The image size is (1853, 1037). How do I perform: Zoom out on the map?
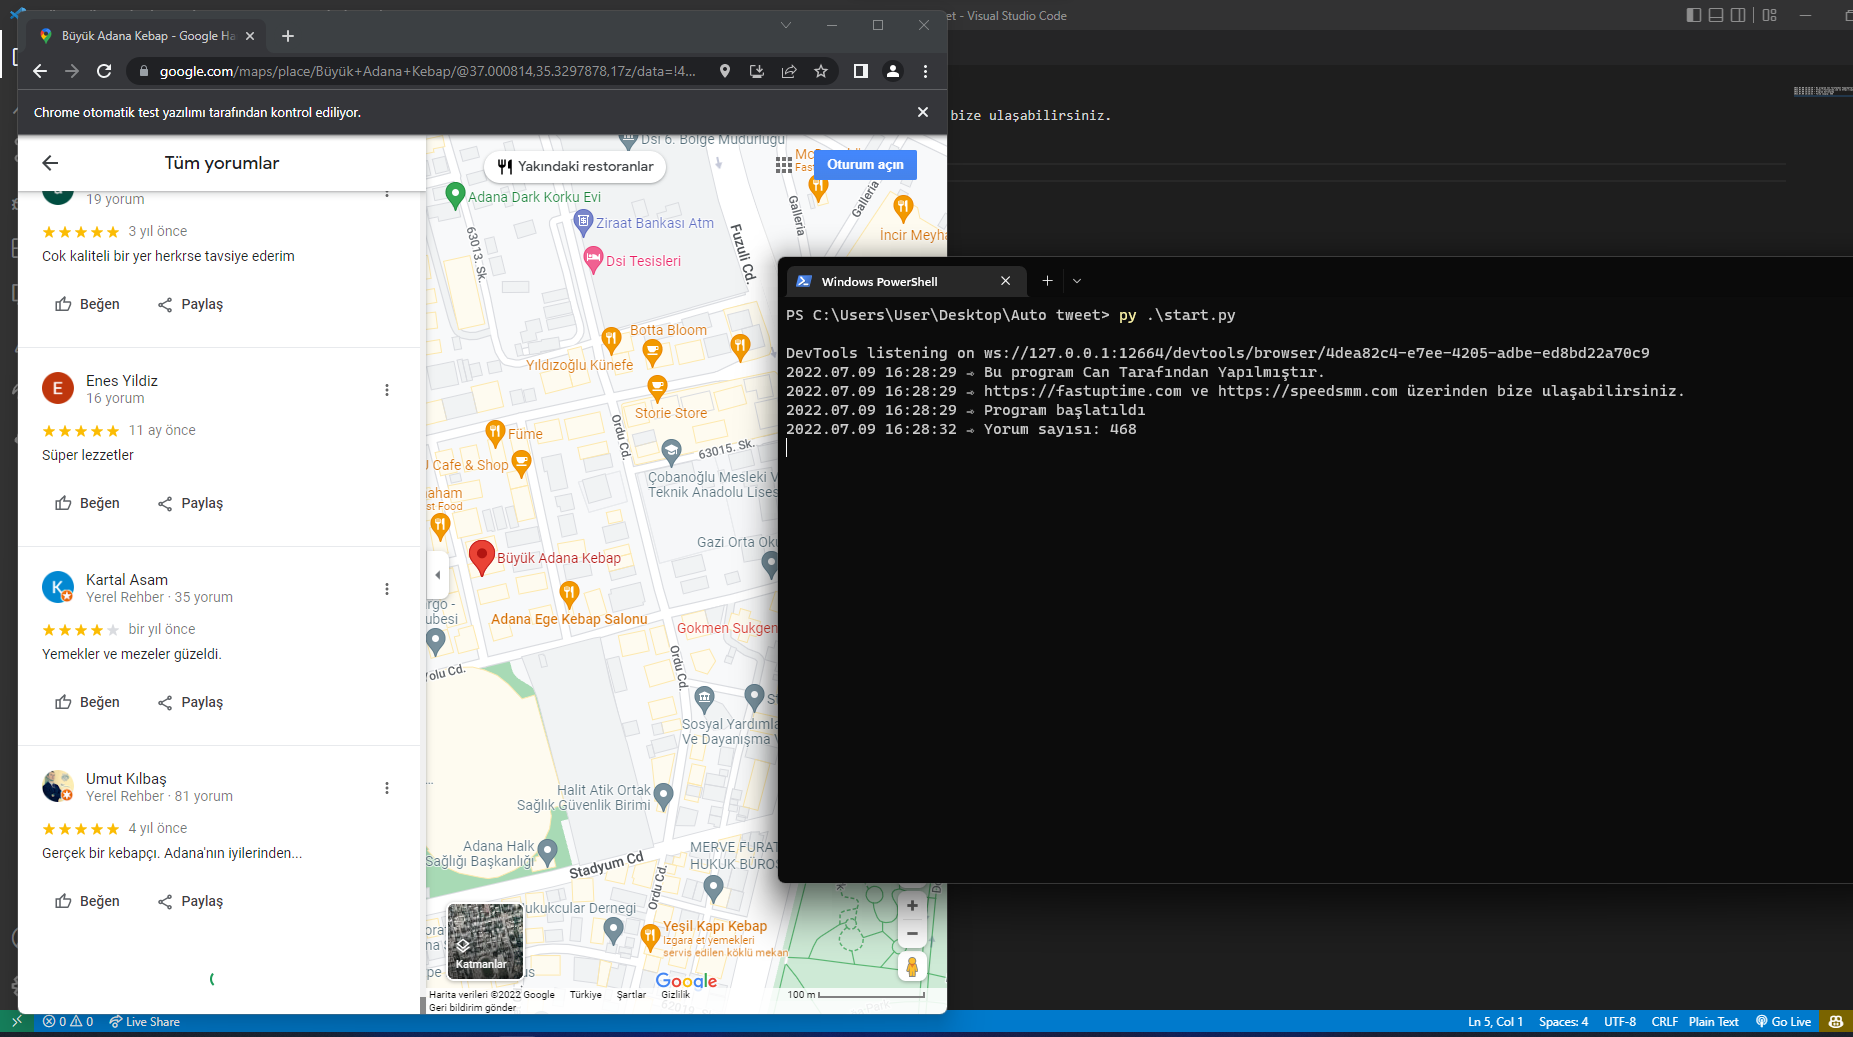coord(912,934)
